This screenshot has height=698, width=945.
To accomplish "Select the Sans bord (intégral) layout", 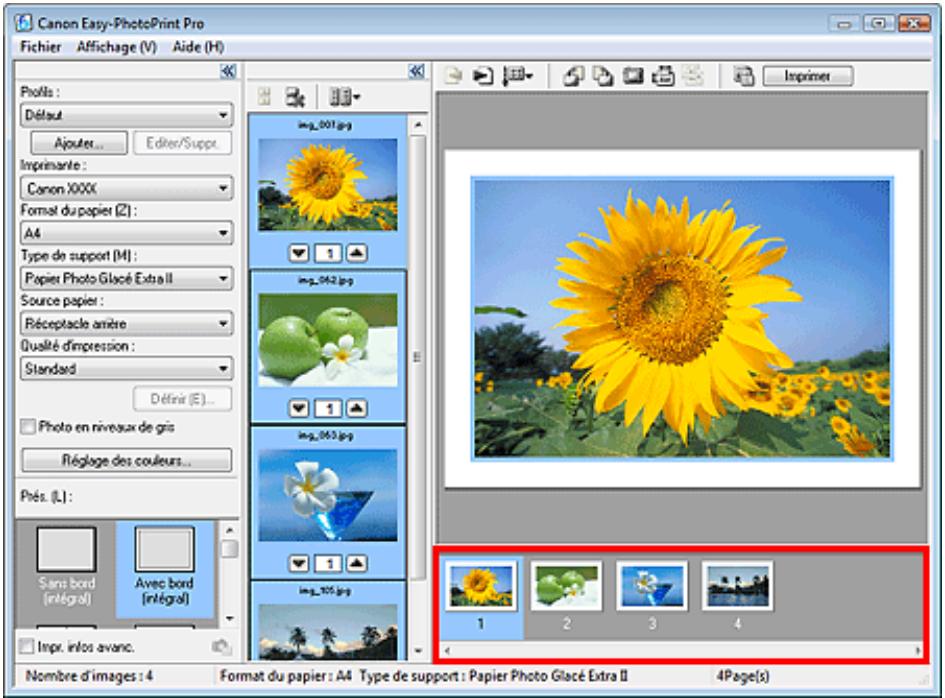I will [66, 567].
